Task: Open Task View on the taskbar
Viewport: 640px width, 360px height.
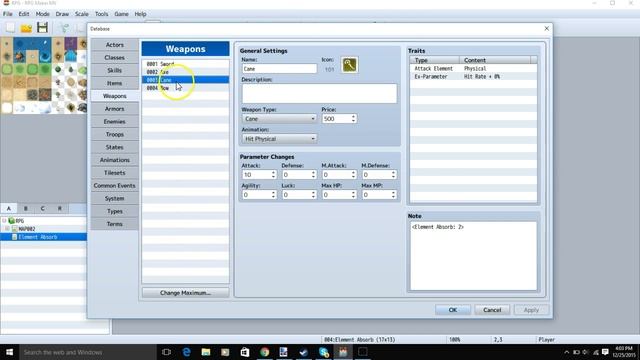Action: click(166, 352)
